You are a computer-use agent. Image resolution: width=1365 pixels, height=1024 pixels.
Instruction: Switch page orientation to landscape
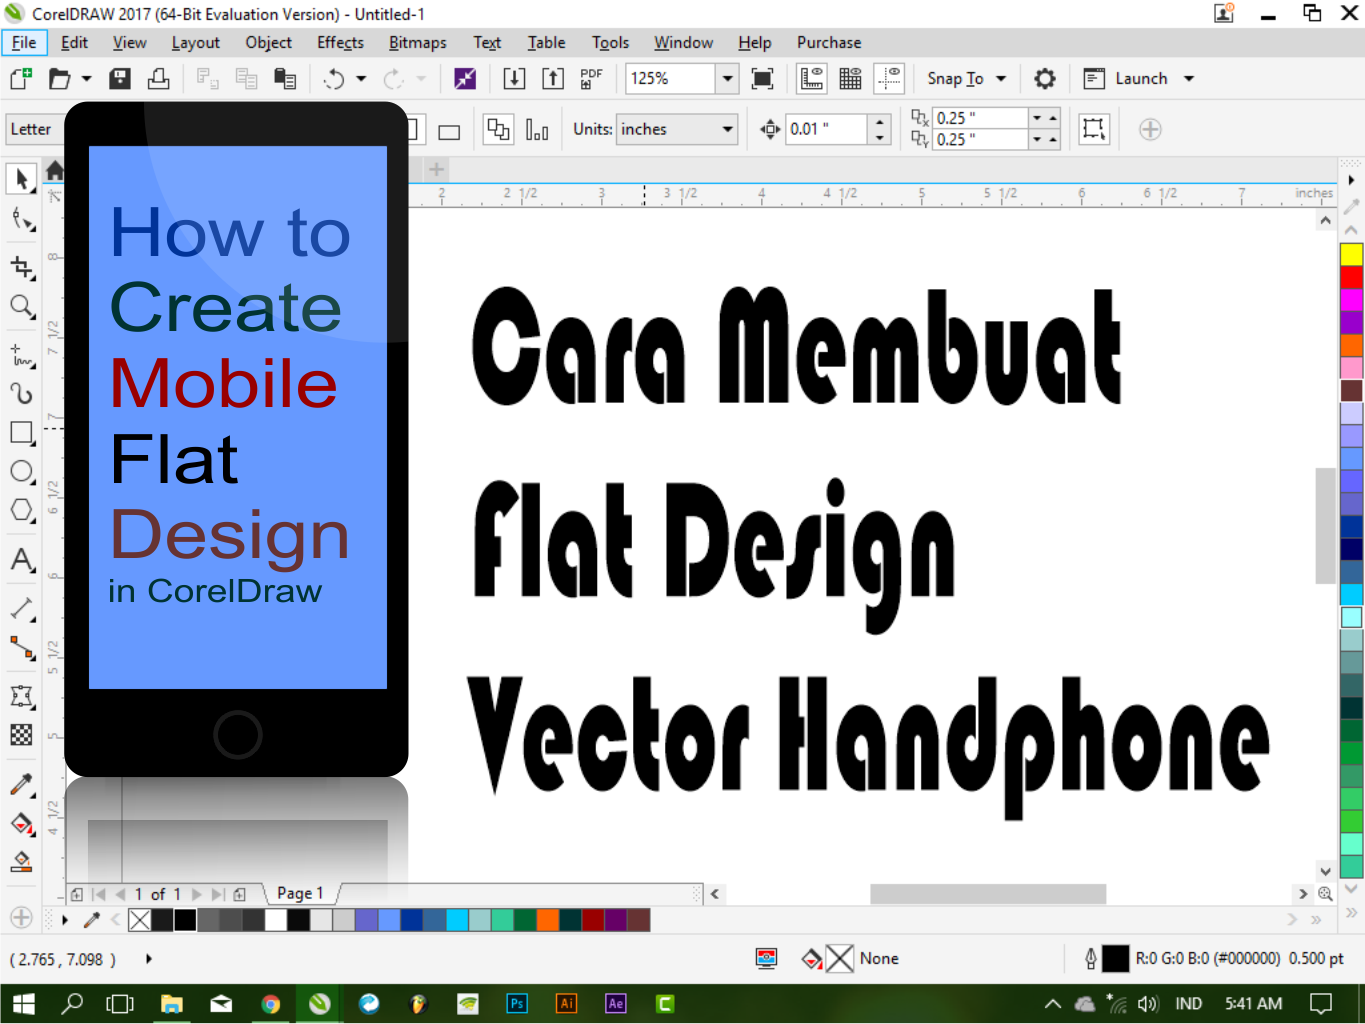(449, 129)
